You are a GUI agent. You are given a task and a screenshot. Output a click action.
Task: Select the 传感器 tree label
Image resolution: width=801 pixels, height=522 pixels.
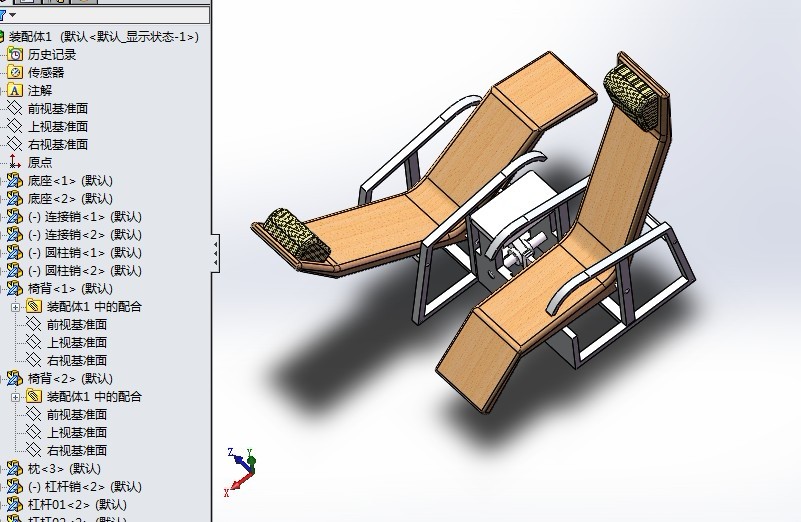pyautogui.click(x=46, y=73)
